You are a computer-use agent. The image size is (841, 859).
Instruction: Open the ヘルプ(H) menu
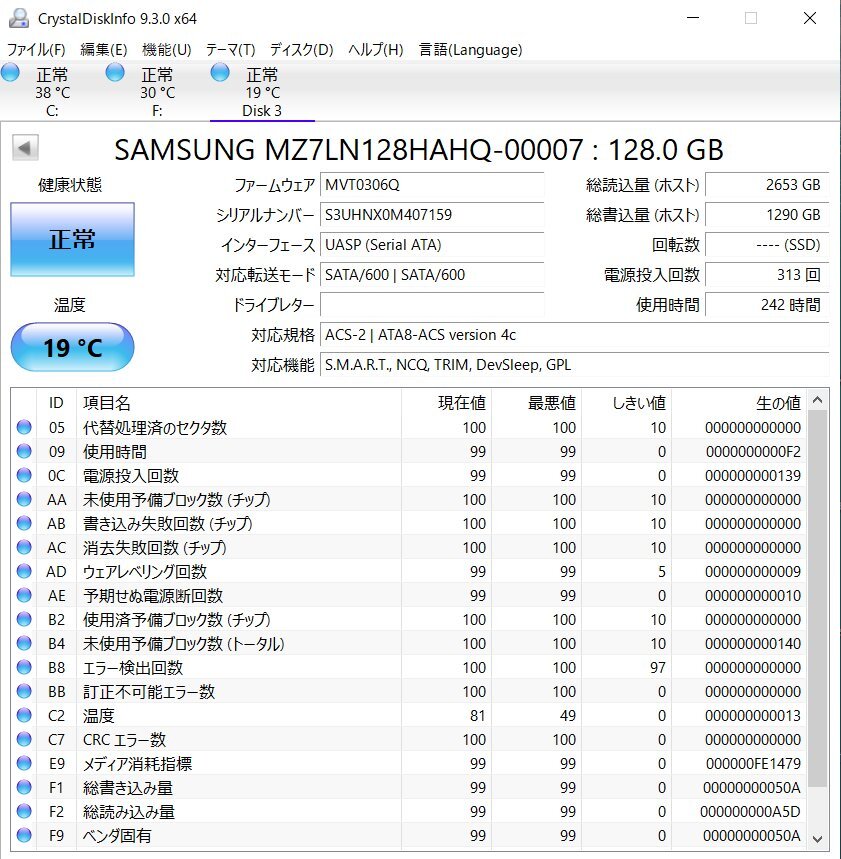[376, 50]
